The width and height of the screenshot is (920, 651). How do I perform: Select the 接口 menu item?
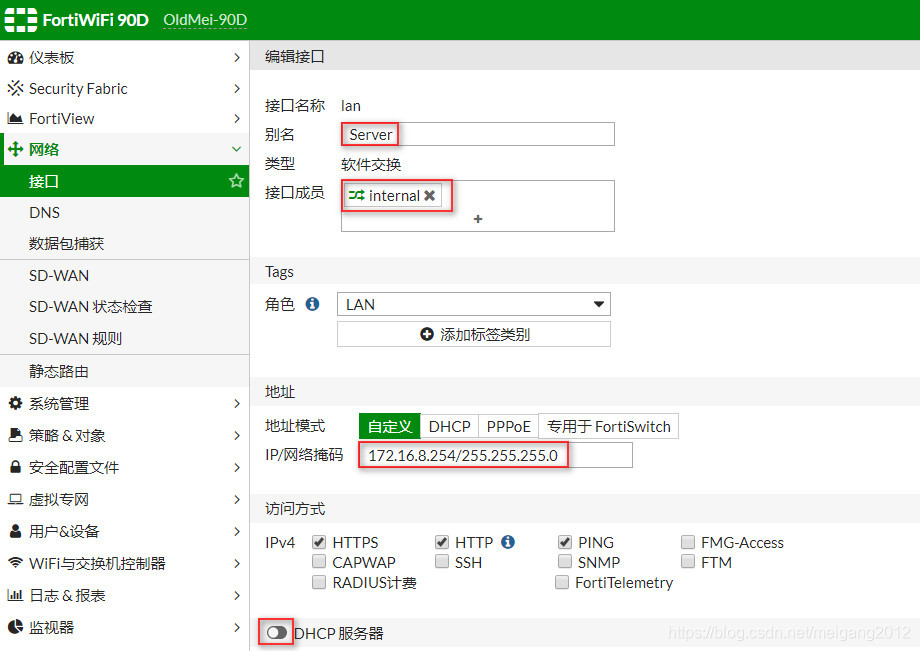pyautogui.click(x=124, y=181)
